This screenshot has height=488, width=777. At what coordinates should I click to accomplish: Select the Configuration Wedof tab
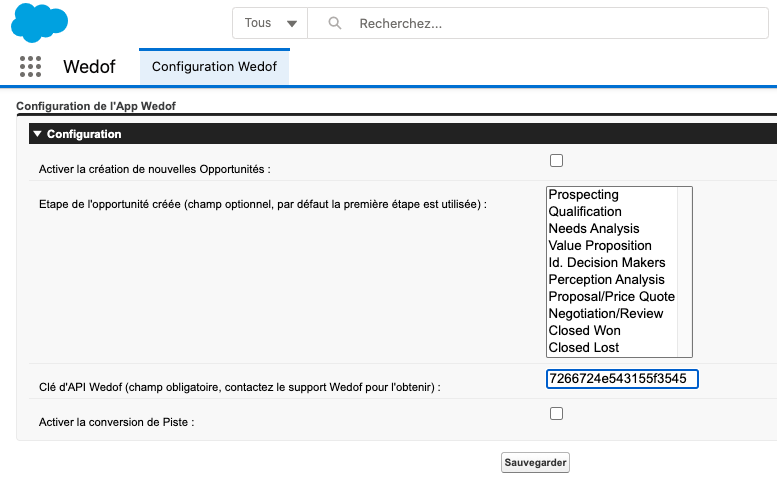(214, 66)
